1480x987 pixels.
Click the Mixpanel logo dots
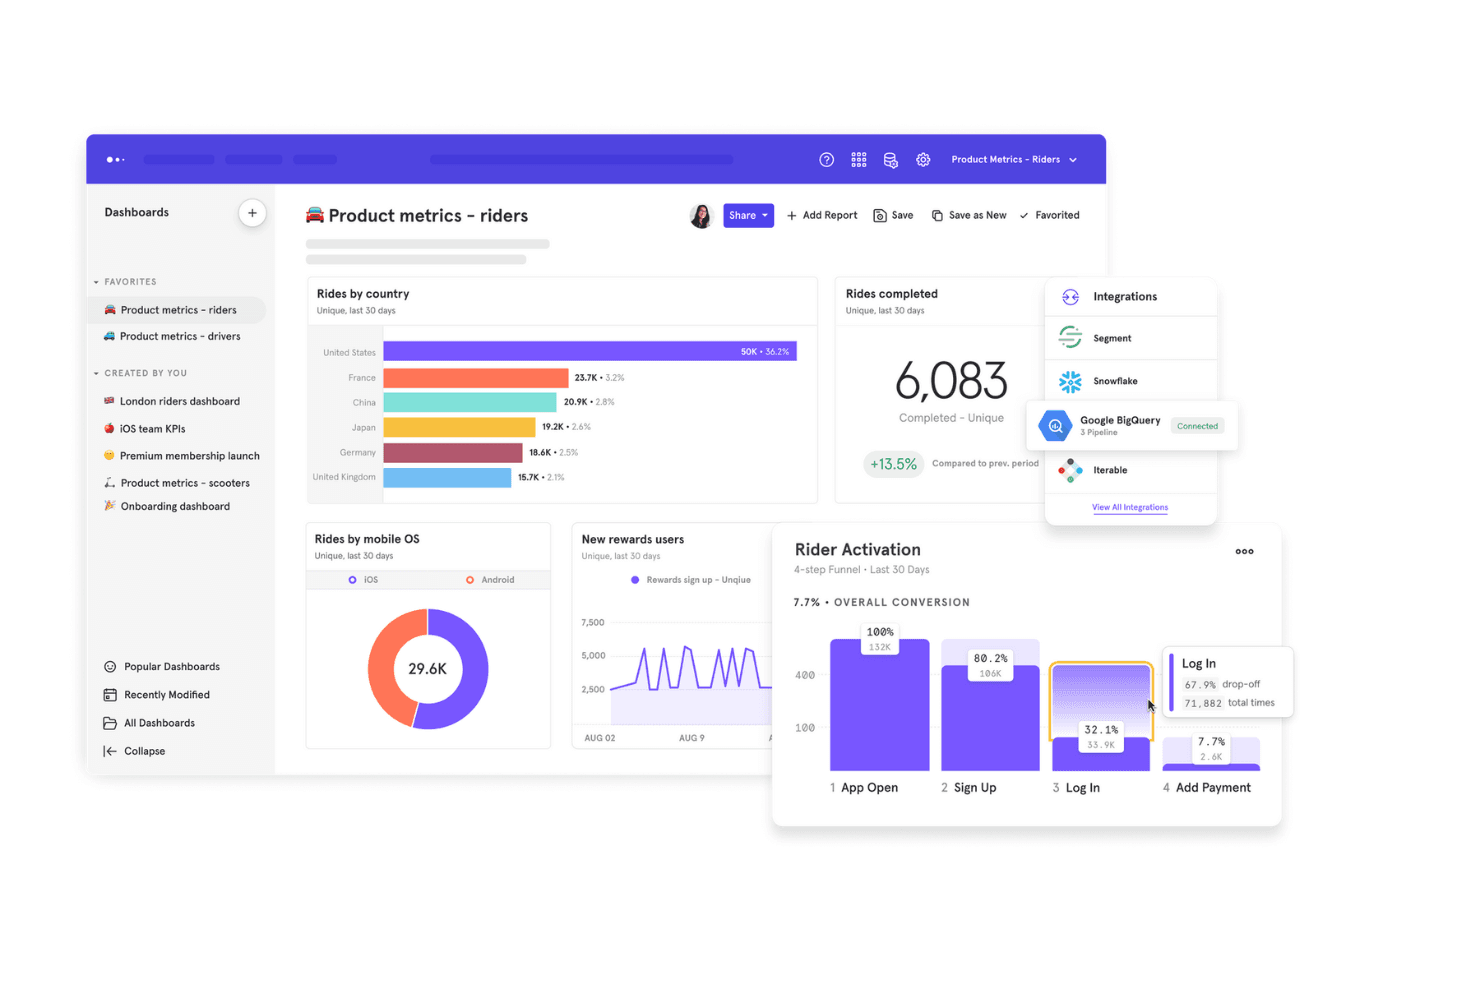pyautogui.click(x=115, y=160)
